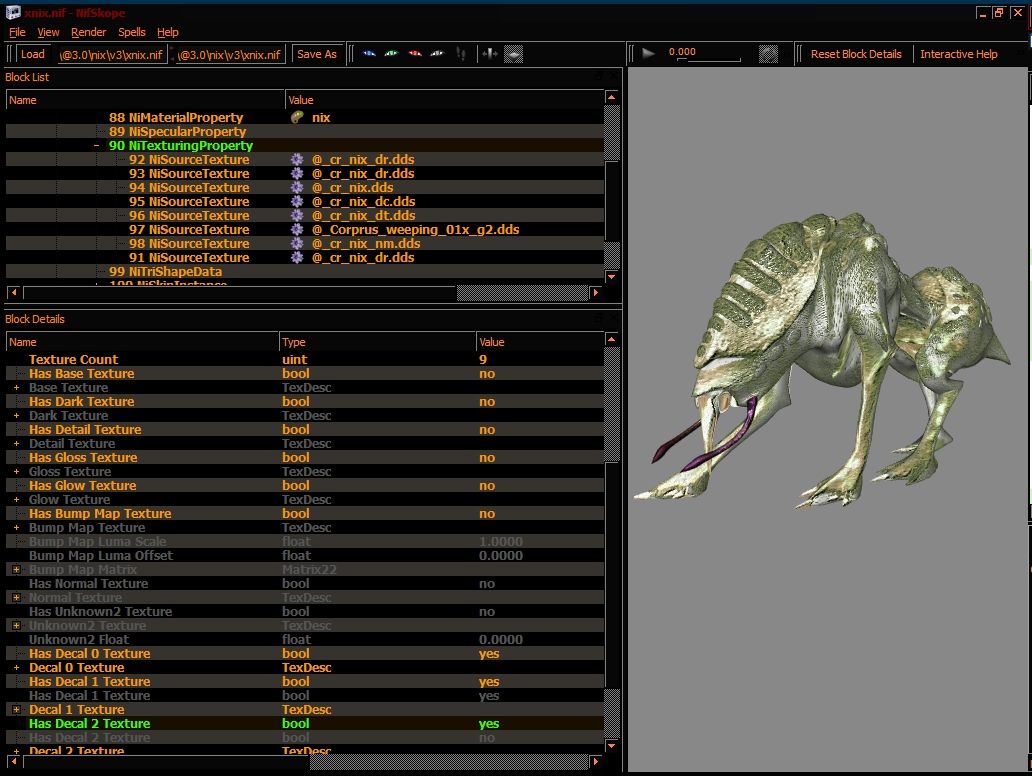Viewport: 1032px width, 776px height.
Task: Click texture icon beside @_cr_nix_dt.dds
Action: tap(297, 215)
